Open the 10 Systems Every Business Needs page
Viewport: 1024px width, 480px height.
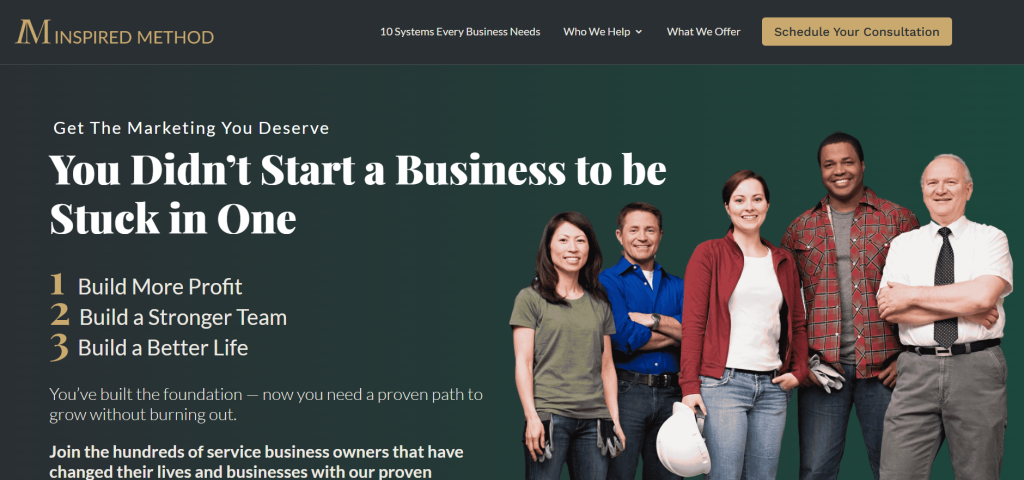pos(460,32)
